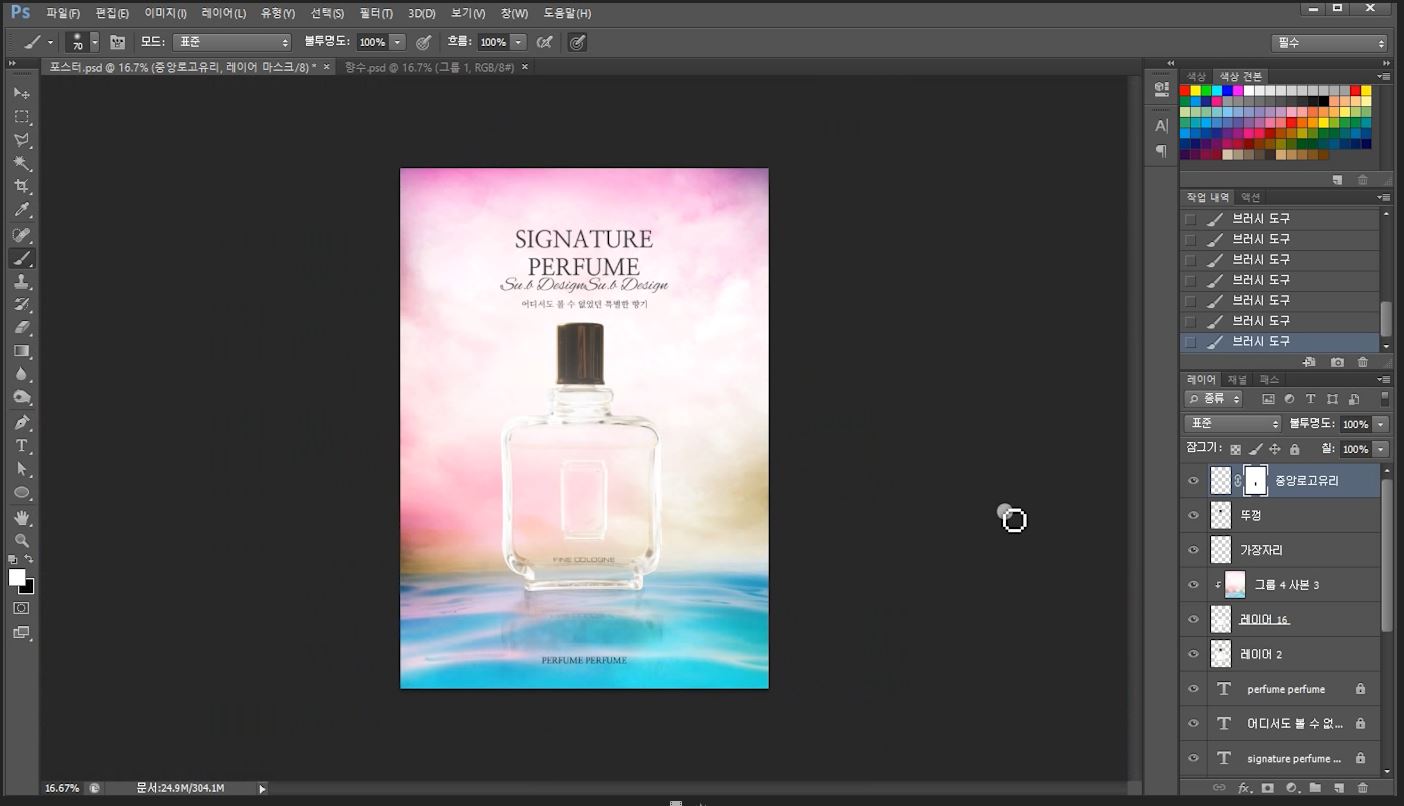Hide the 뚜껑 layer
Image resolution: width=1404 pixels, height=806 pixels.
tap(1192, 515)
